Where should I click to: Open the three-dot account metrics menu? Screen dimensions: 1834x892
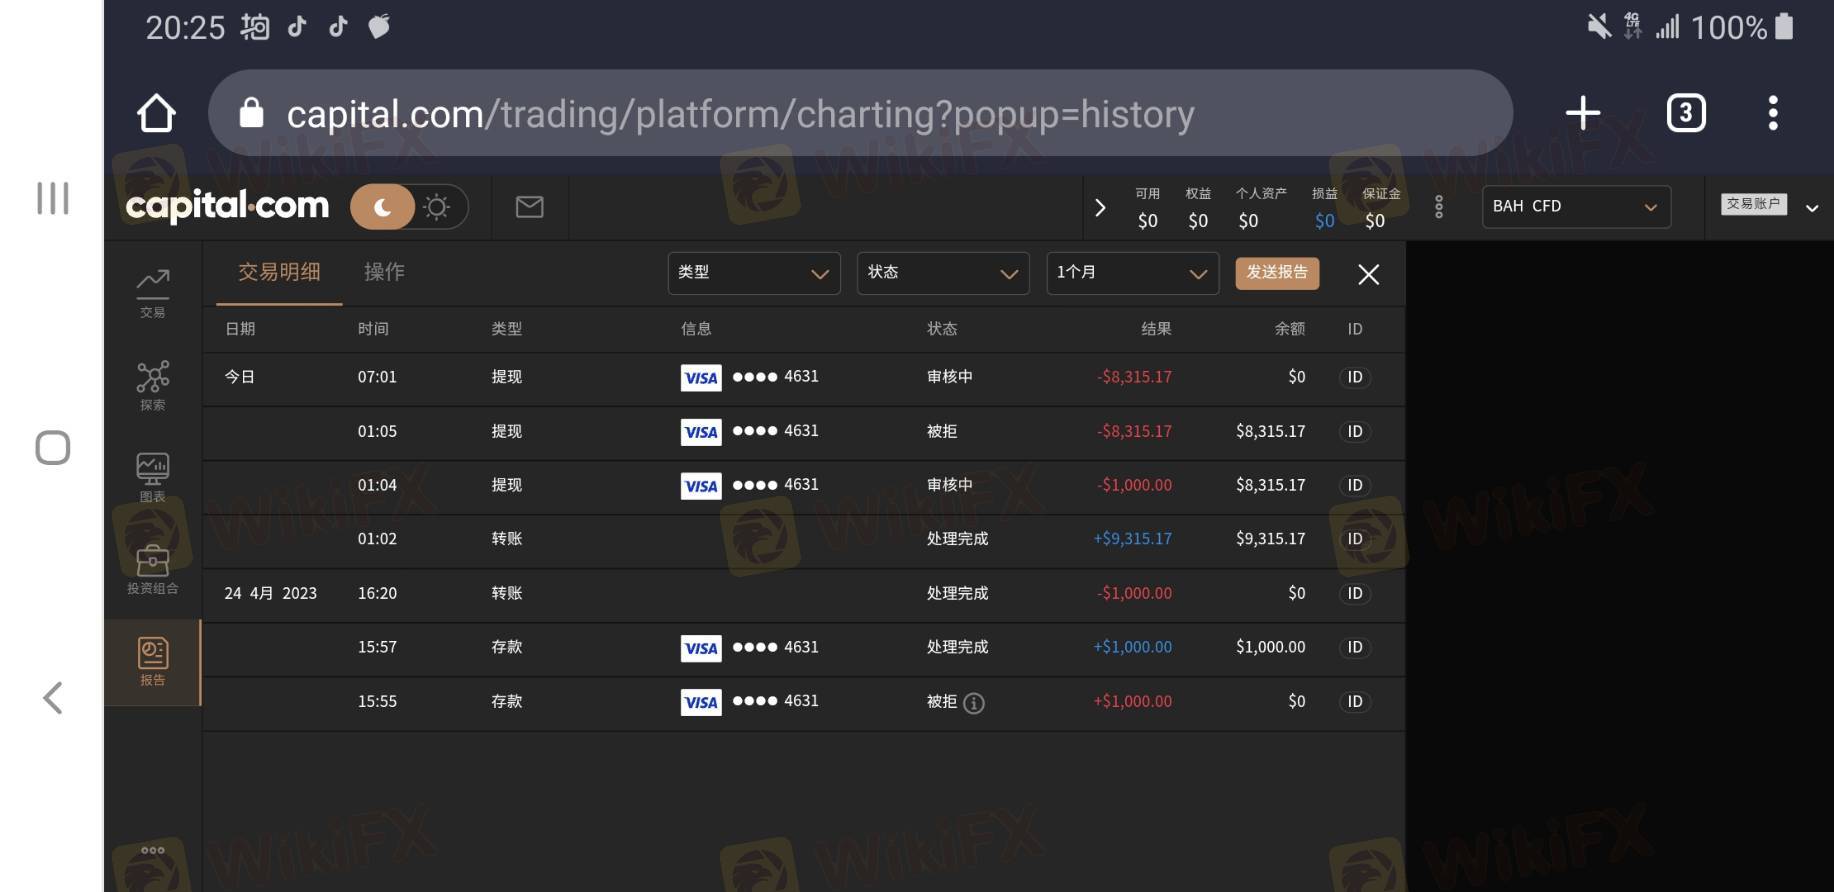[x=1438, y=207]
